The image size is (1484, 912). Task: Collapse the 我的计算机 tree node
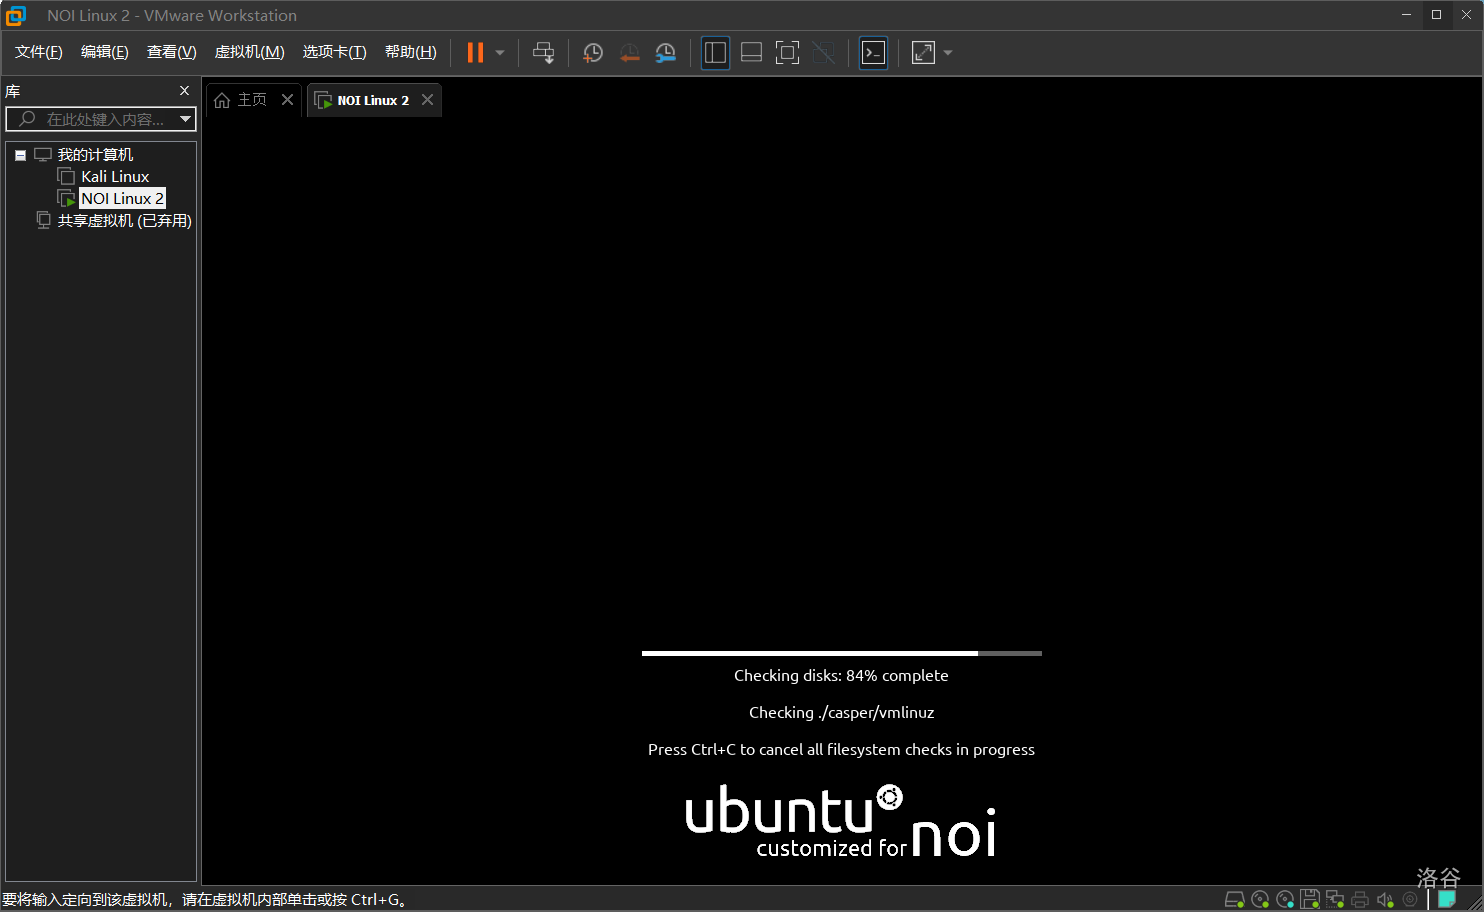click(20, 155)
